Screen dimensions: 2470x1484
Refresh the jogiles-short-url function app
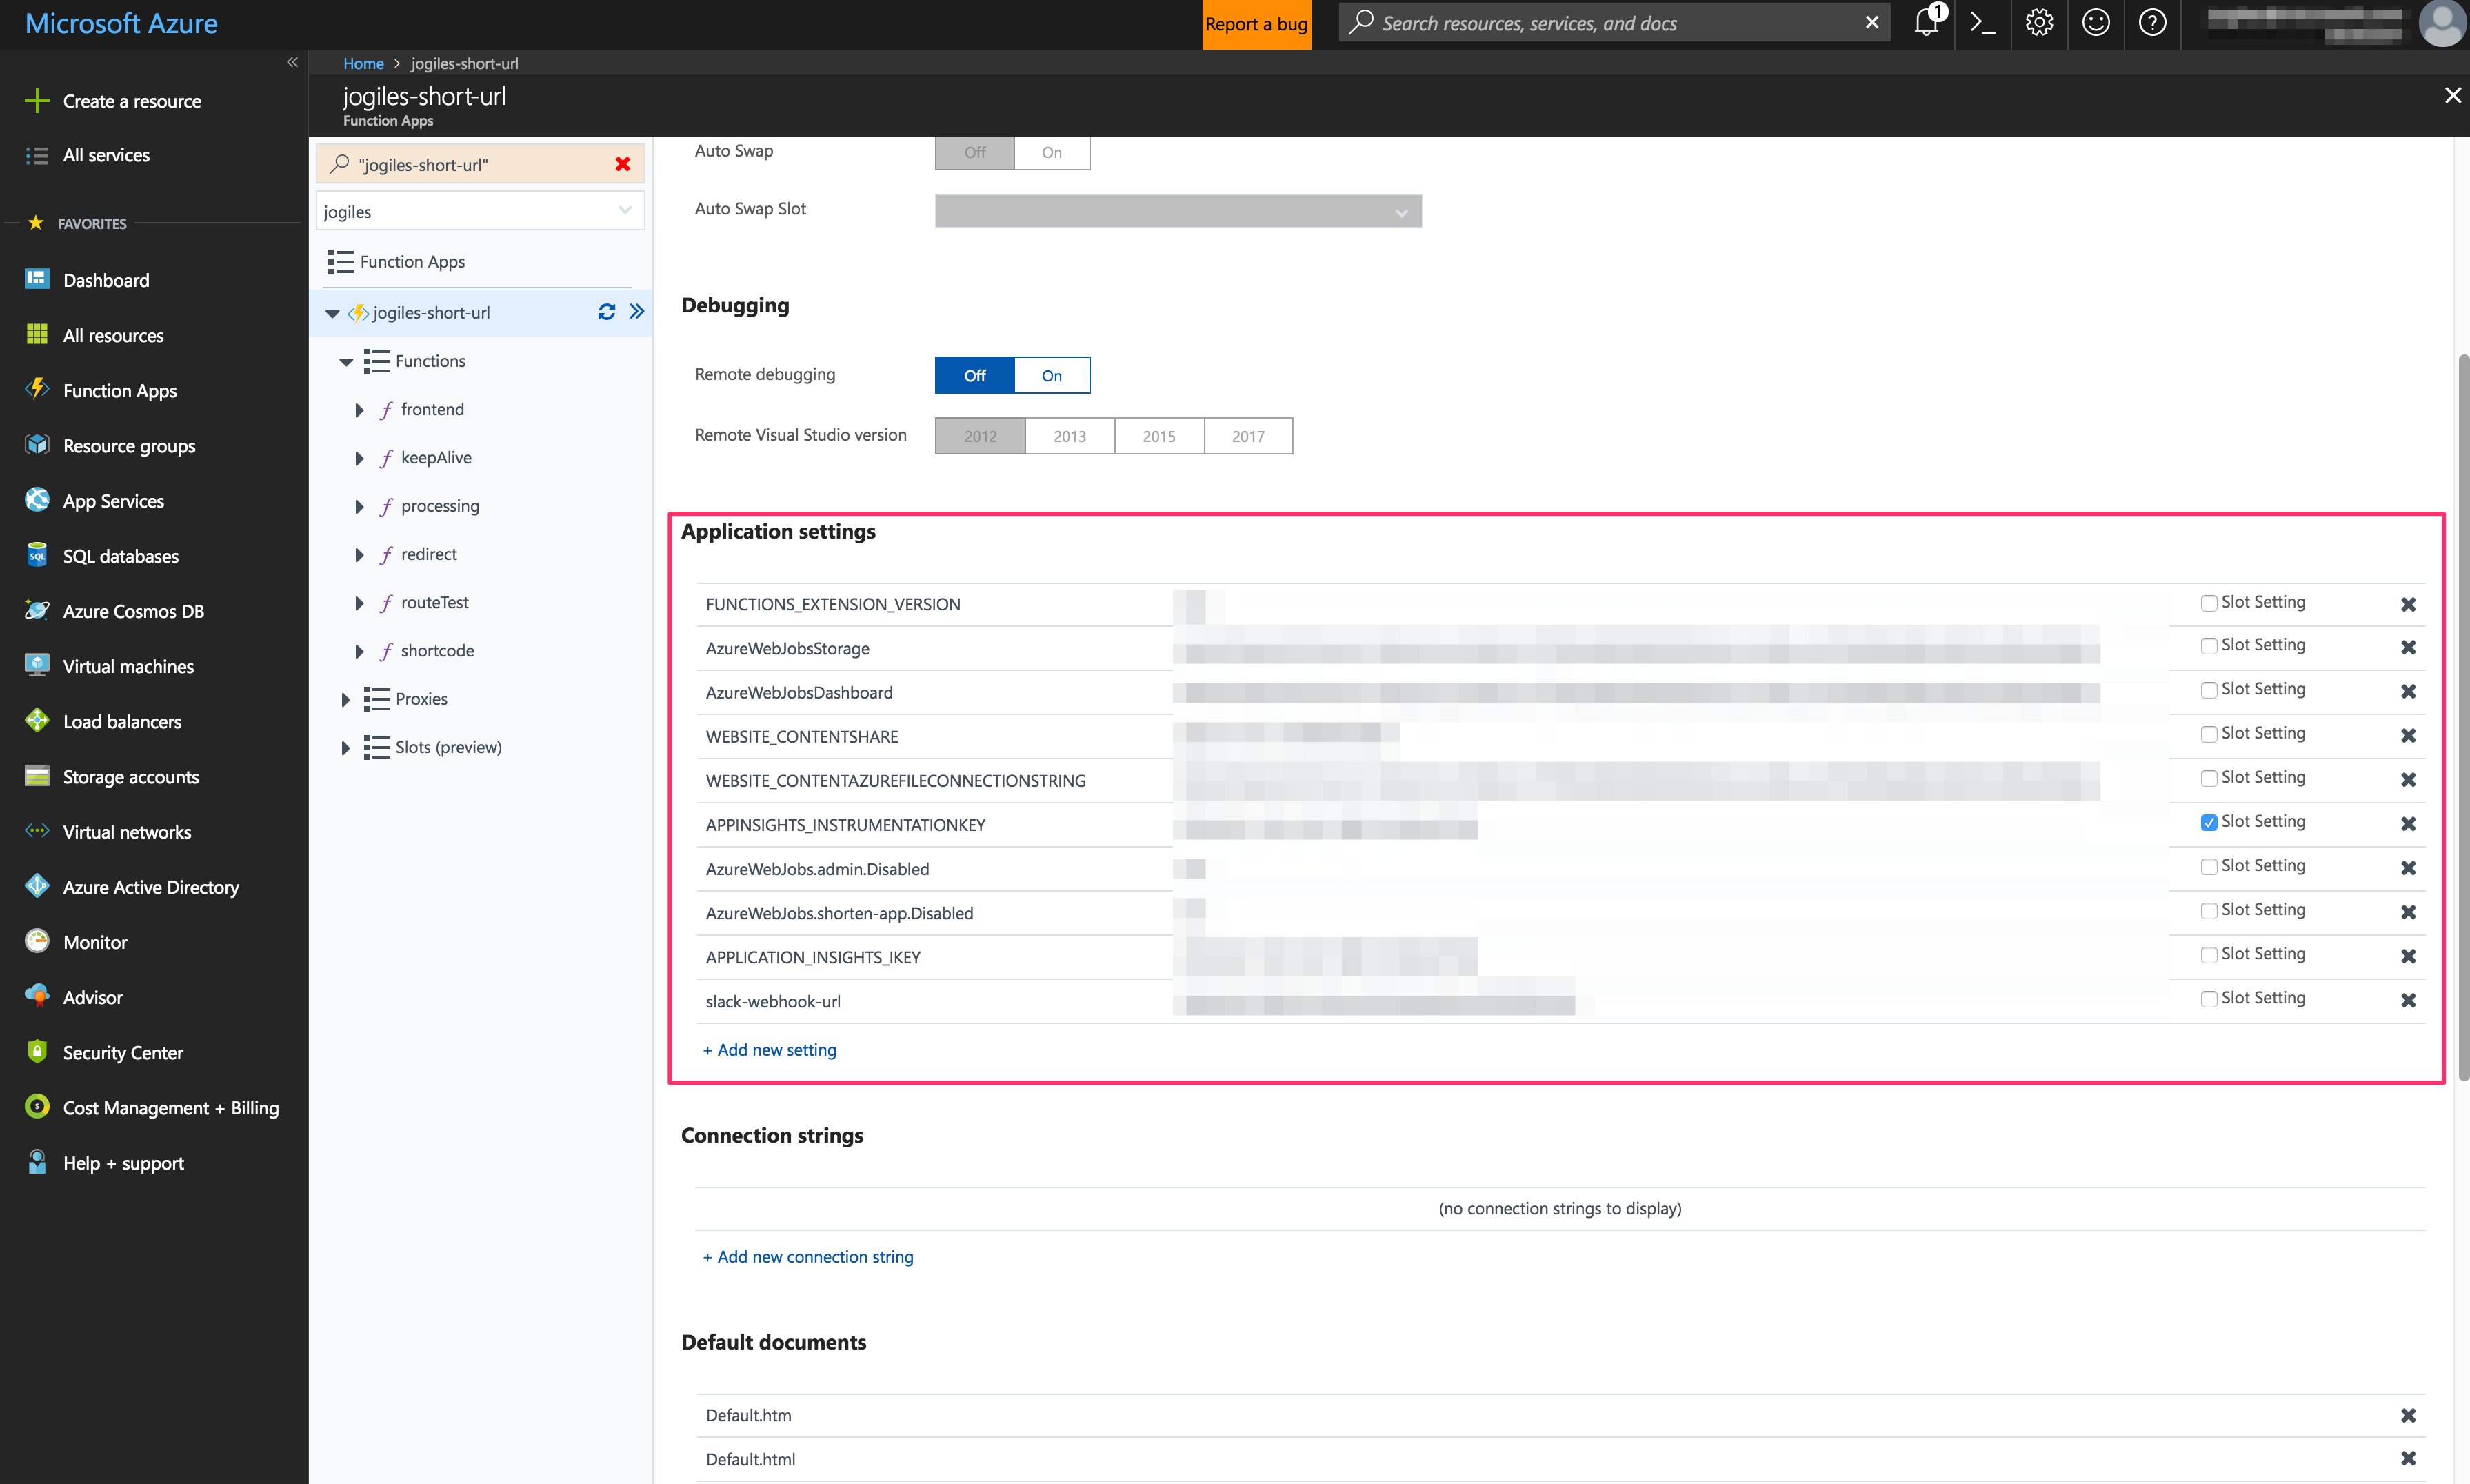coord(606,312)
